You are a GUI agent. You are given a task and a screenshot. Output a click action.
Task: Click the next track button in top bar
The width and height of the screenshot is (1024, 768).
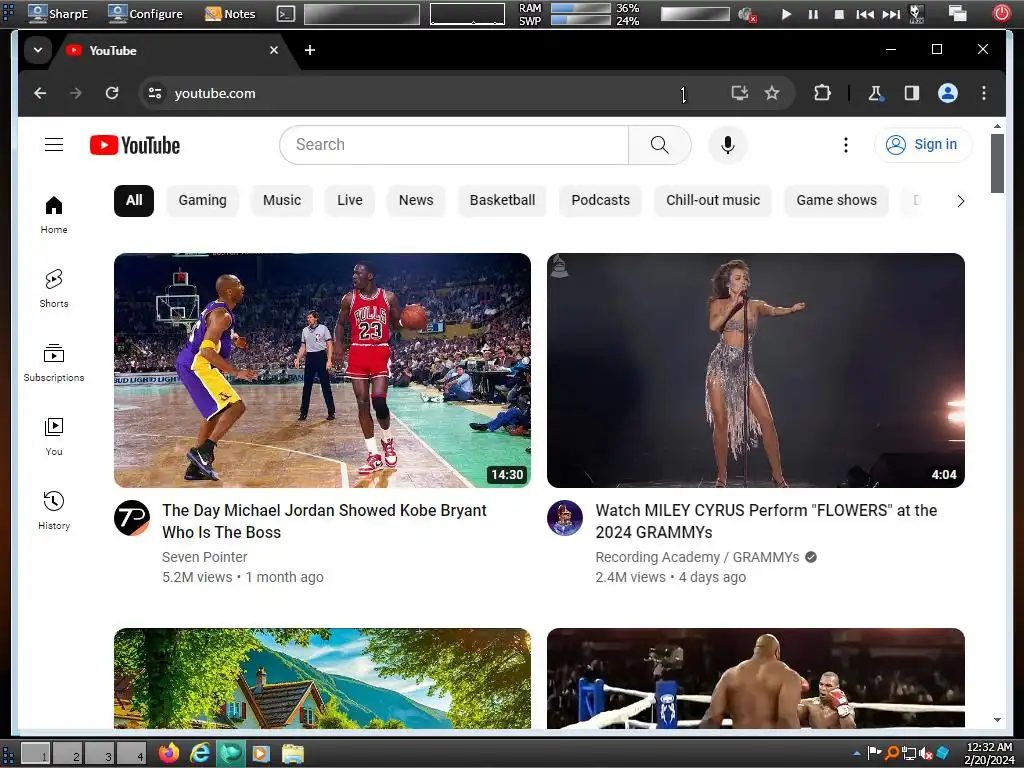click(891, 14)
